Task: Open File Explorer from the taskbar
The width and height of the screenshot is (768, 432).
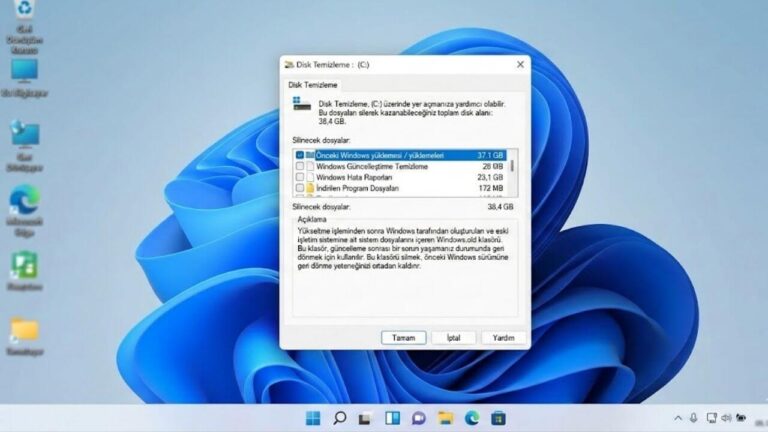Action: [x=446, y=418]
